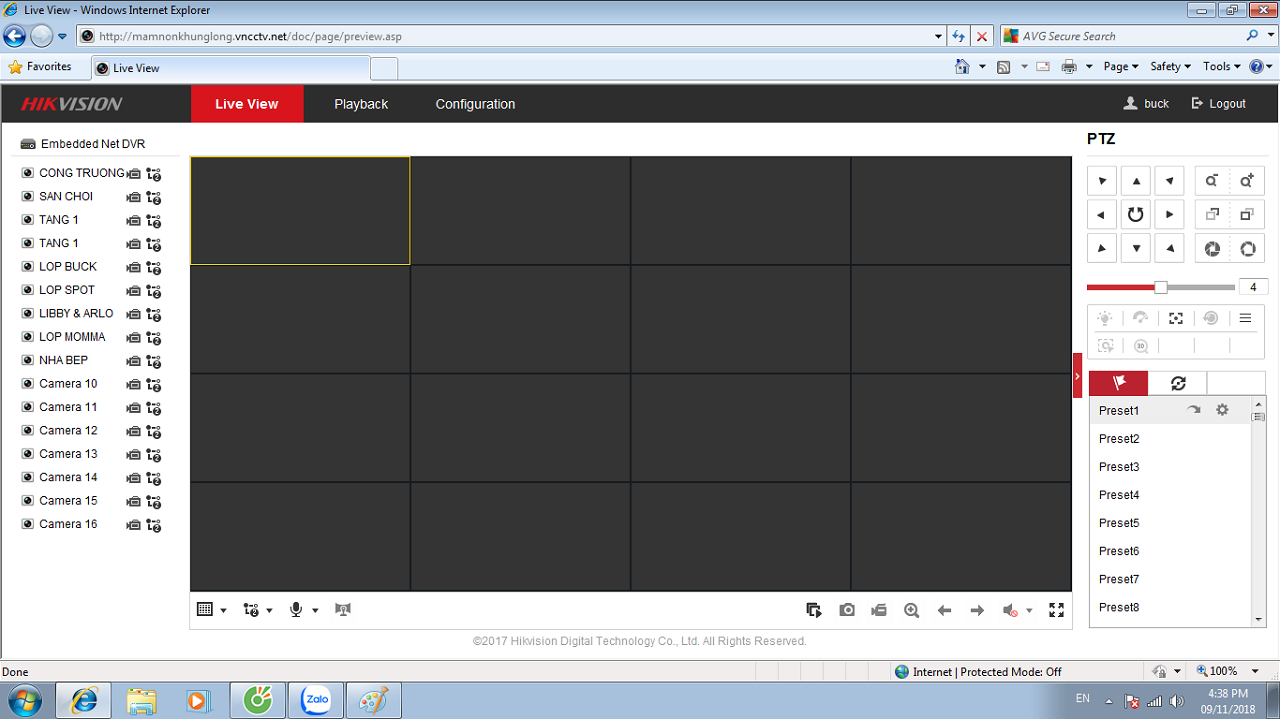The height and width of the screenshot is (719, 1280).
Task: Toggle recording icon on LOP SPOT row
Action: click(133, 291)
